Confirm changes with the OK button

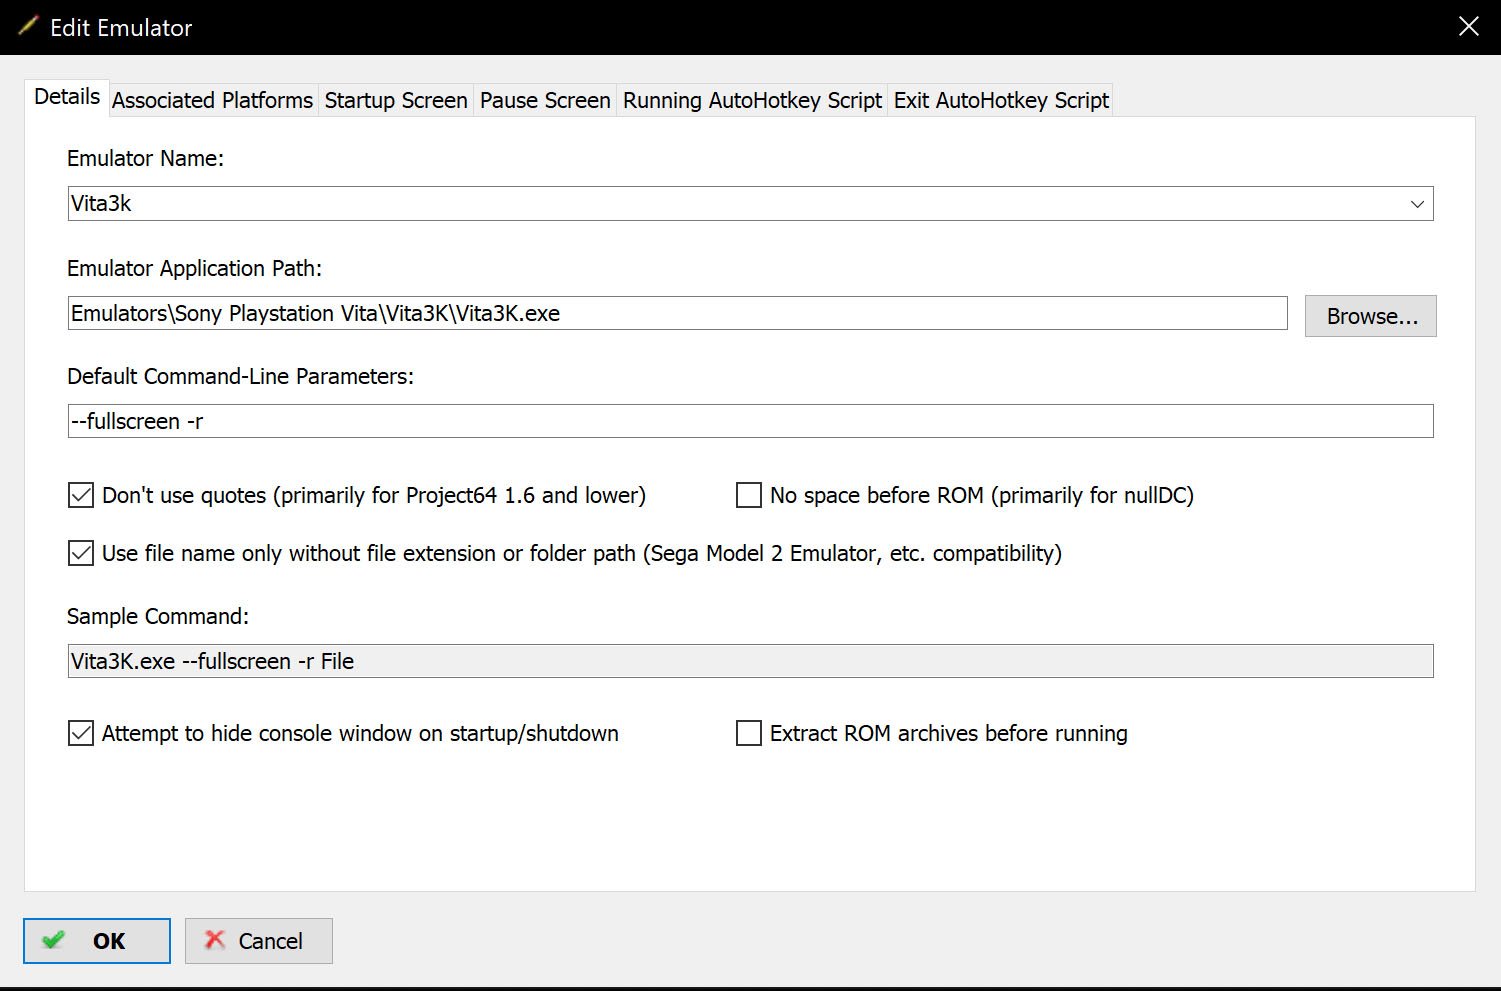point(97,941)
